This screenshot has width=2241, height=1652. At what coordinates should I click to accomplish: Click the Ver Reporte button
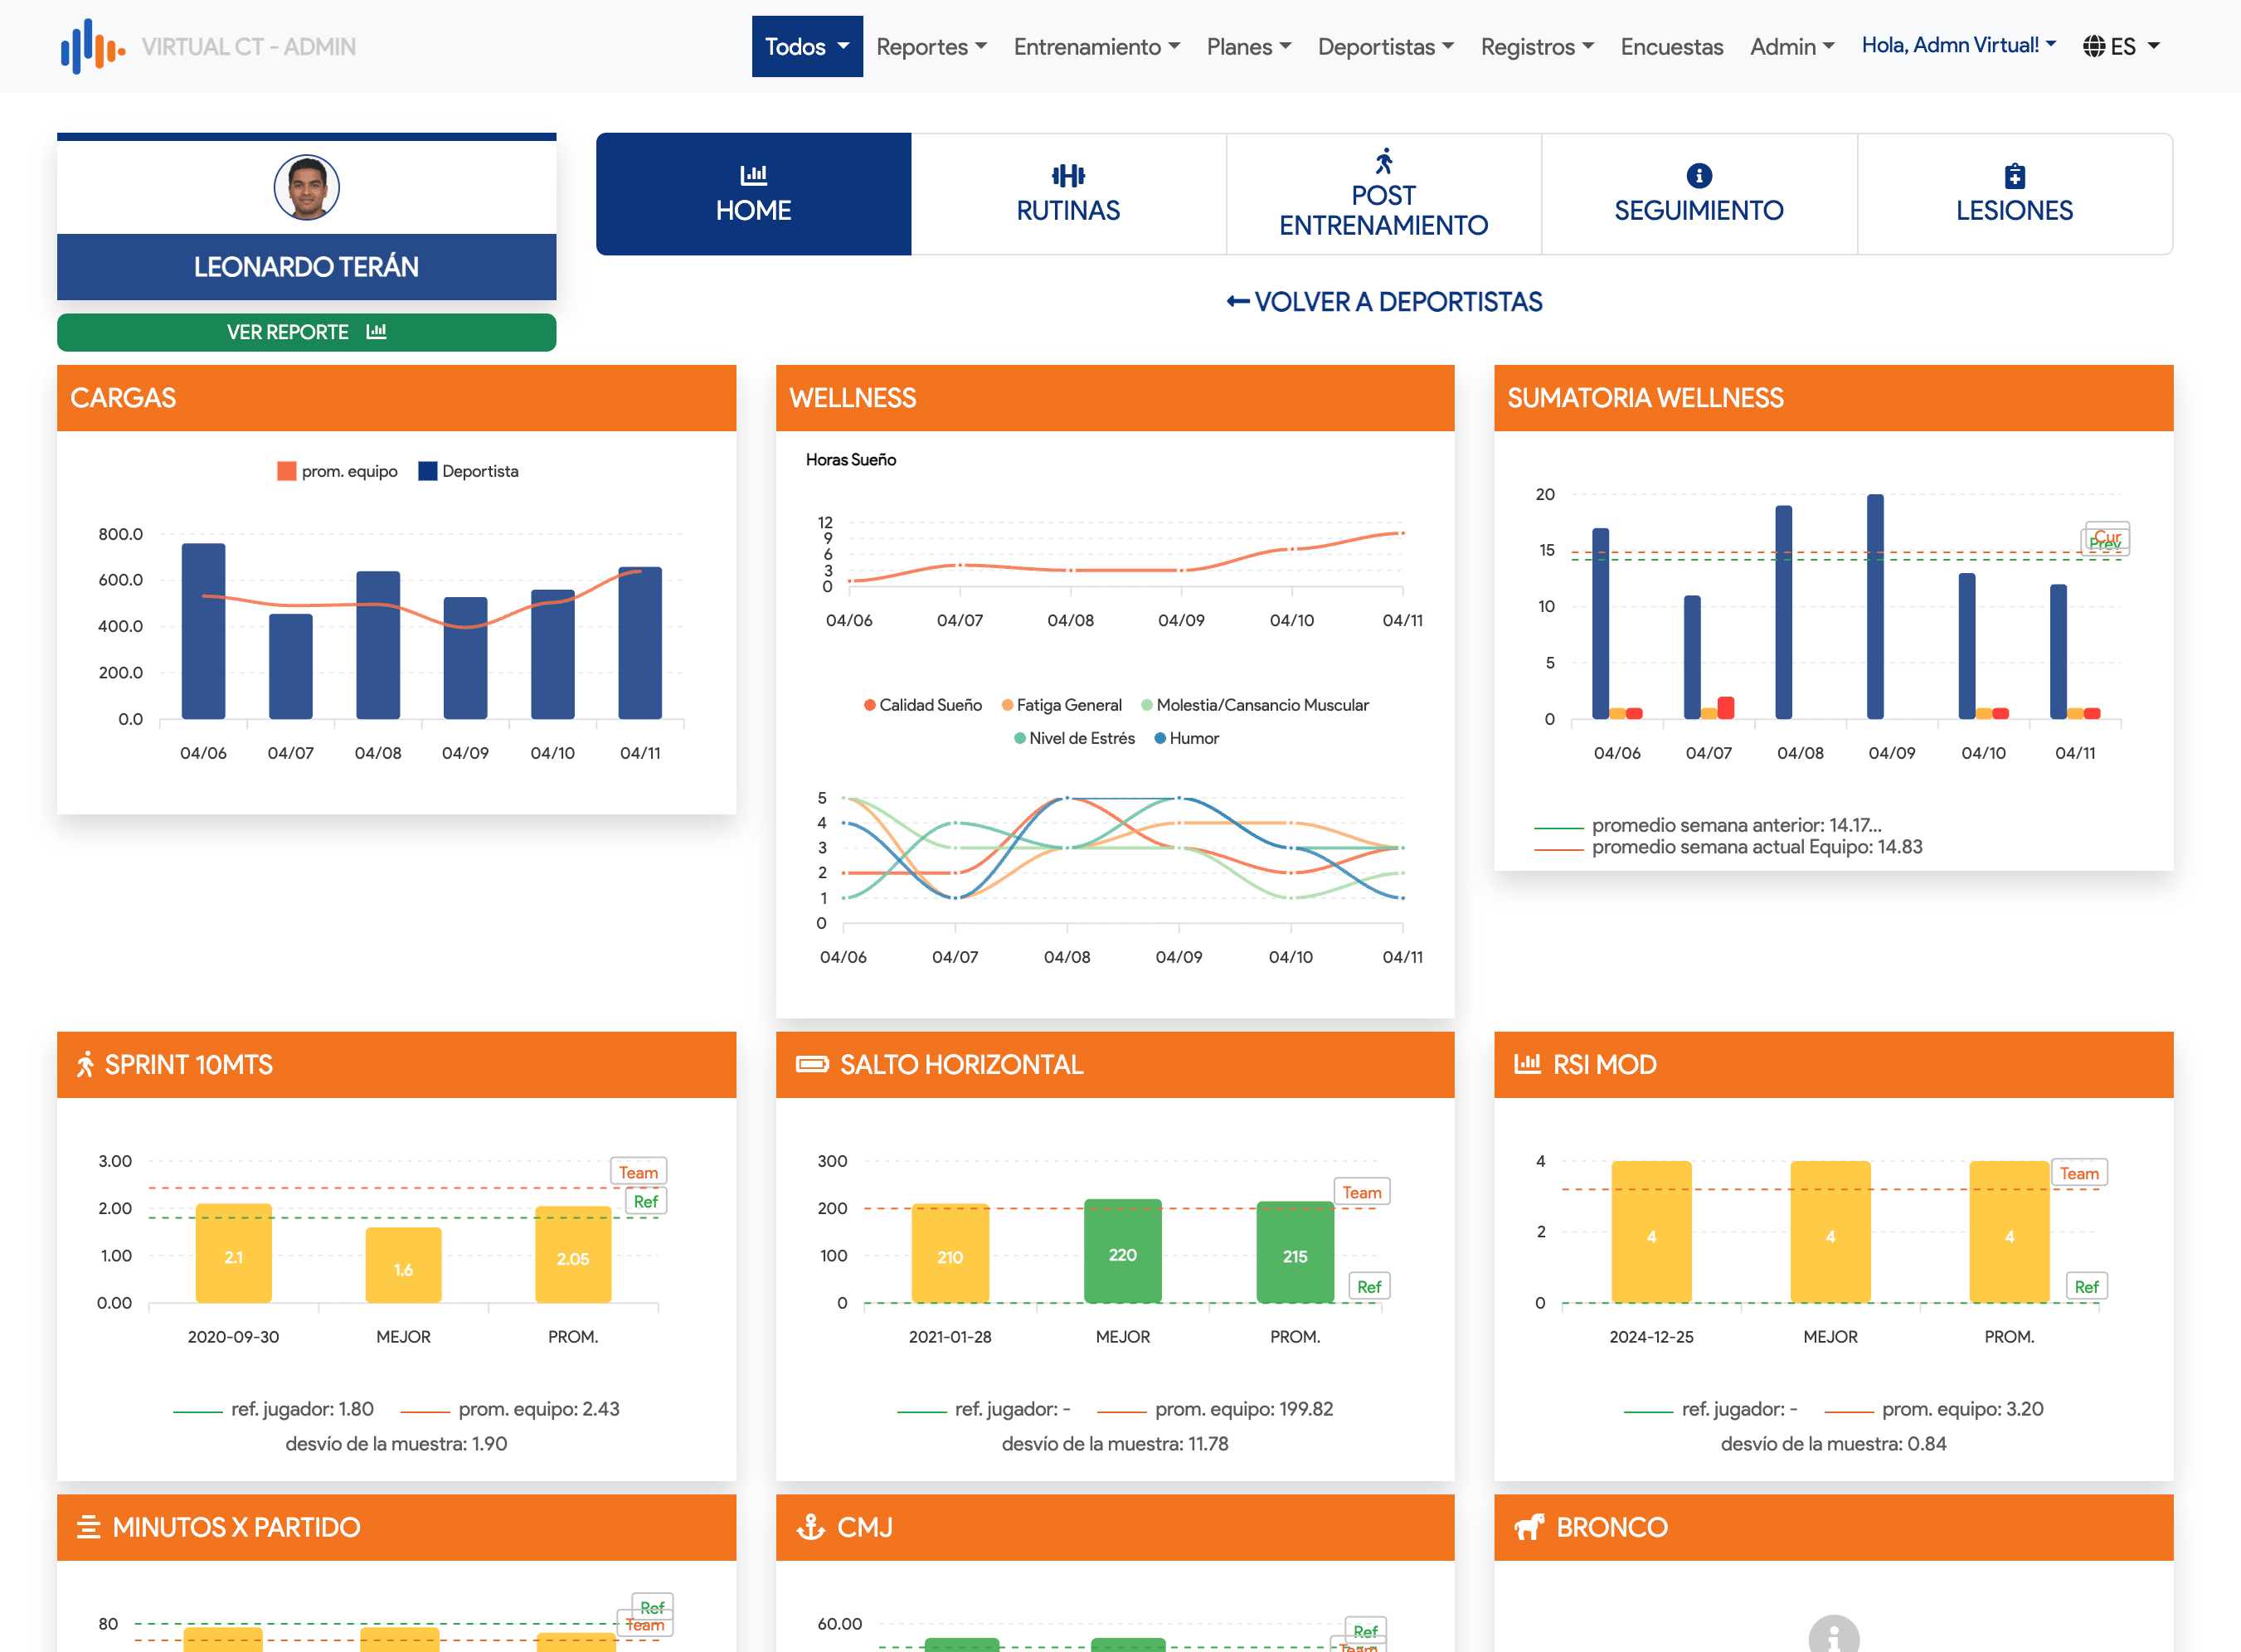tap(306, 332)
